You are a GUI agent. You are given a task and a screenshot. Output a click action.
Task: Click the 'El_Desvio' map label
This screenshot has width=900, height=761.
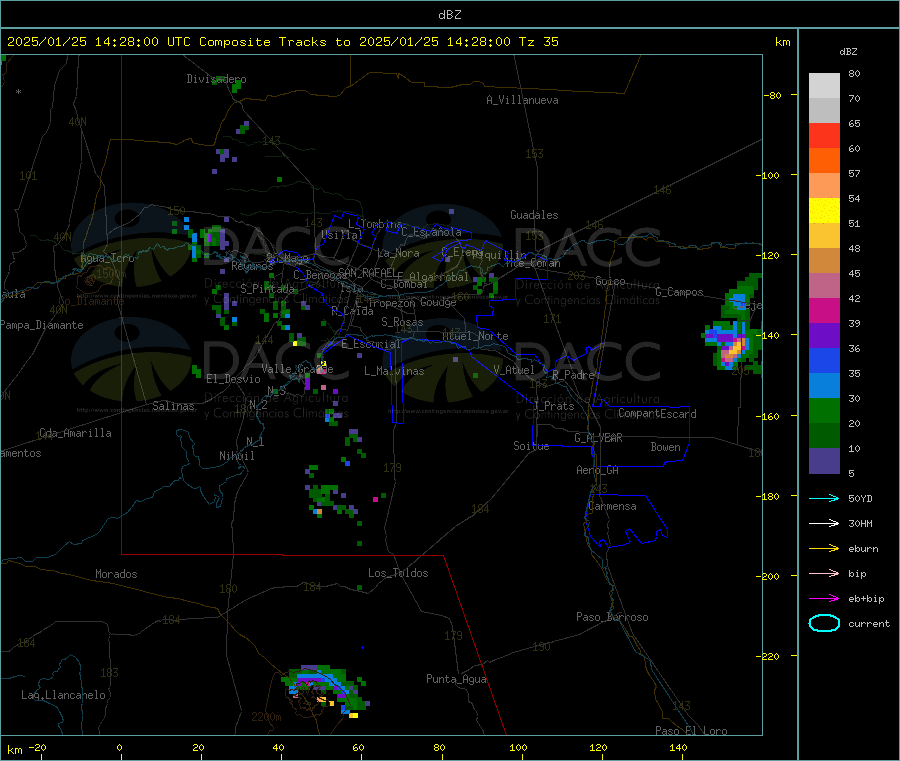click(234, 379)
